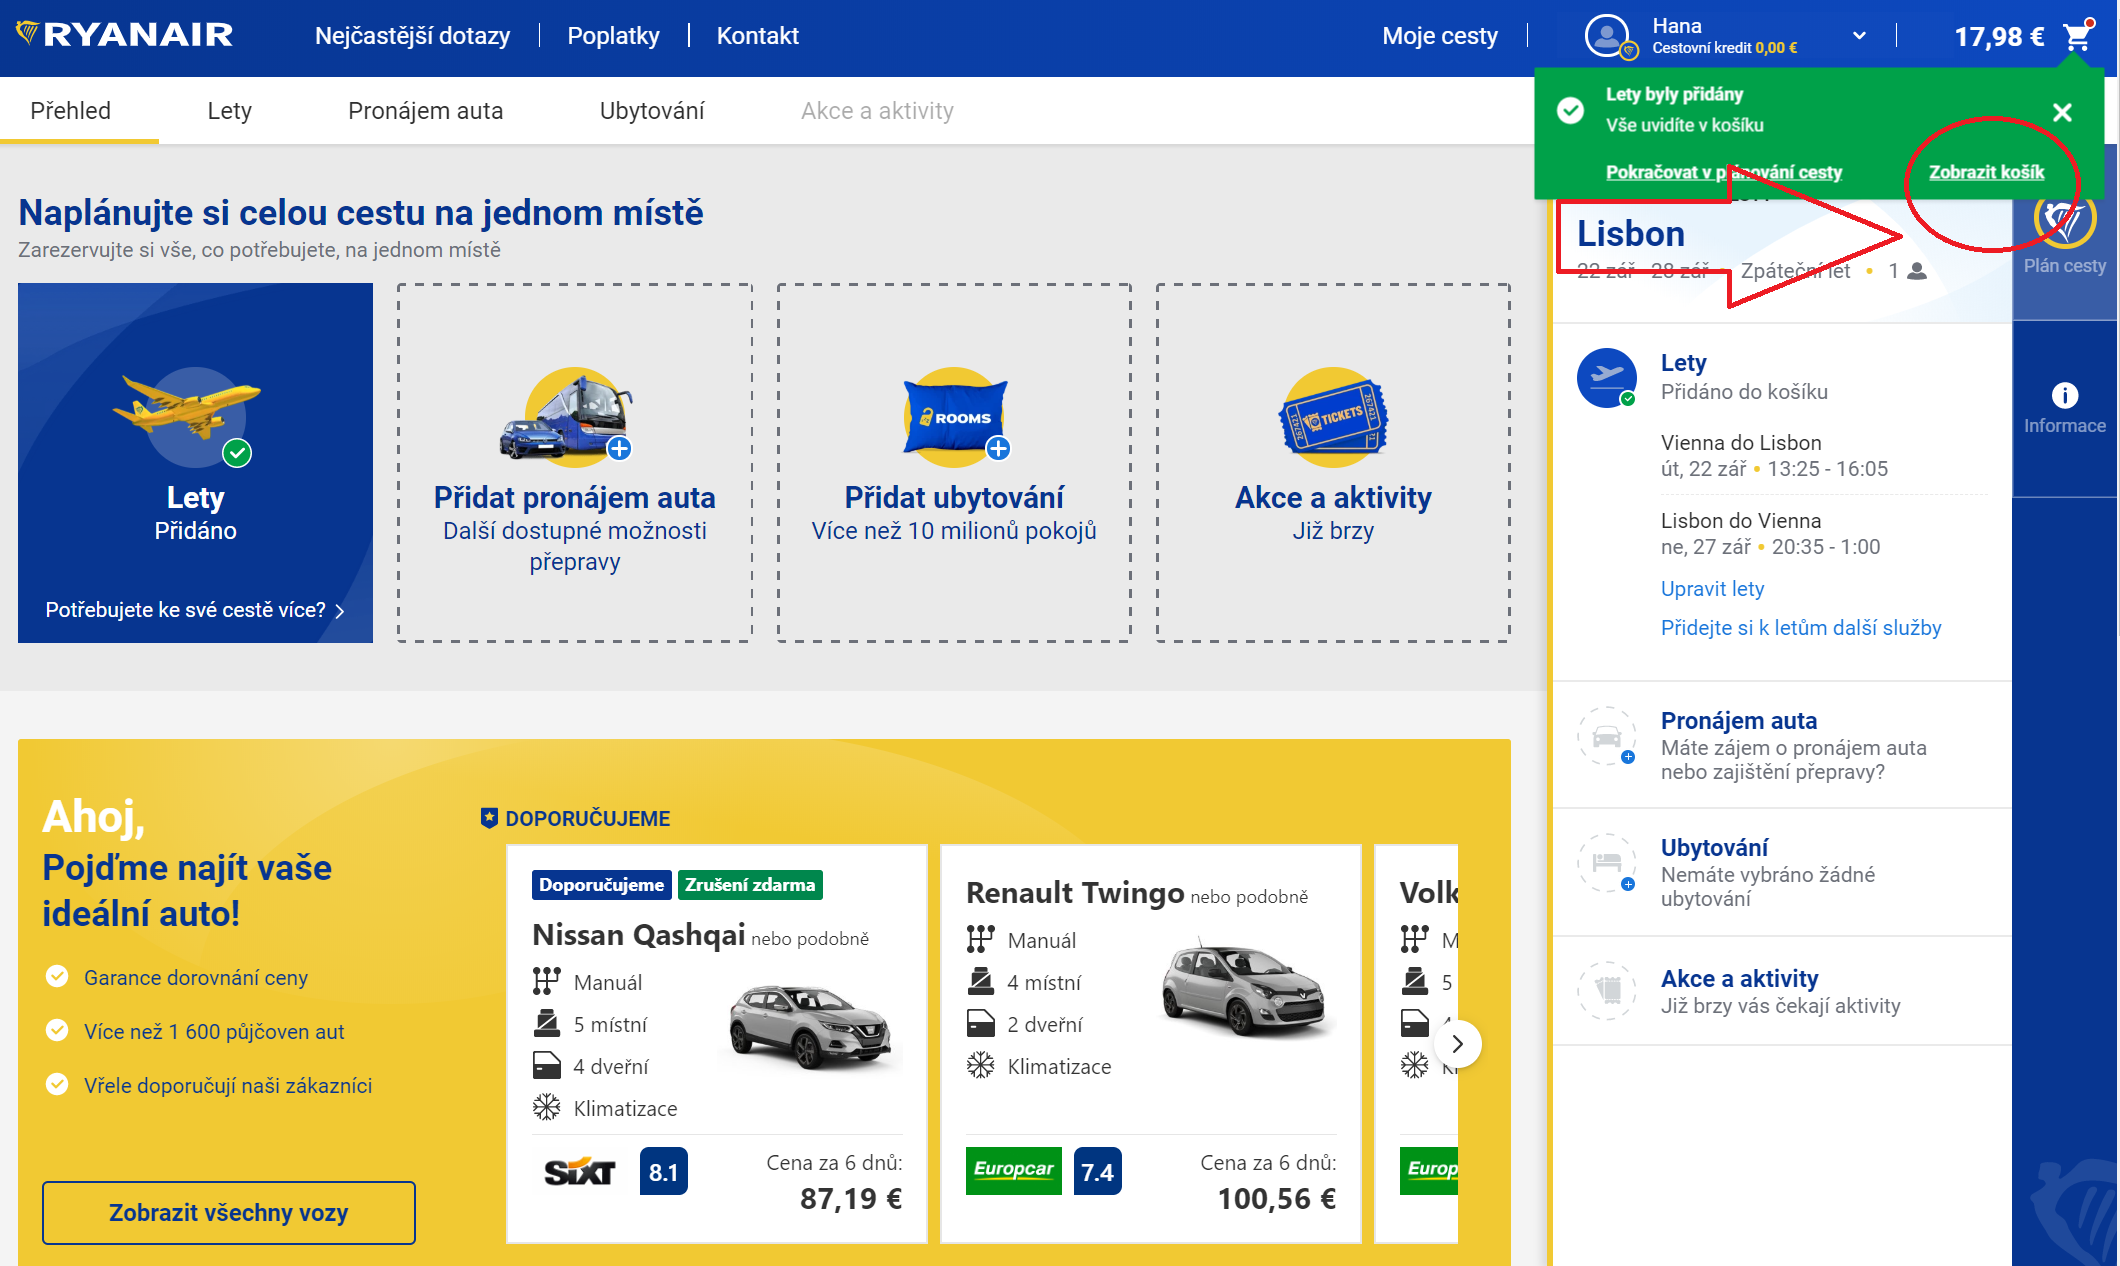Expand the Hana account dropdown arrow
Image resolution: width=2120 pixels, height=1266 pixels.
(1859, 36)
